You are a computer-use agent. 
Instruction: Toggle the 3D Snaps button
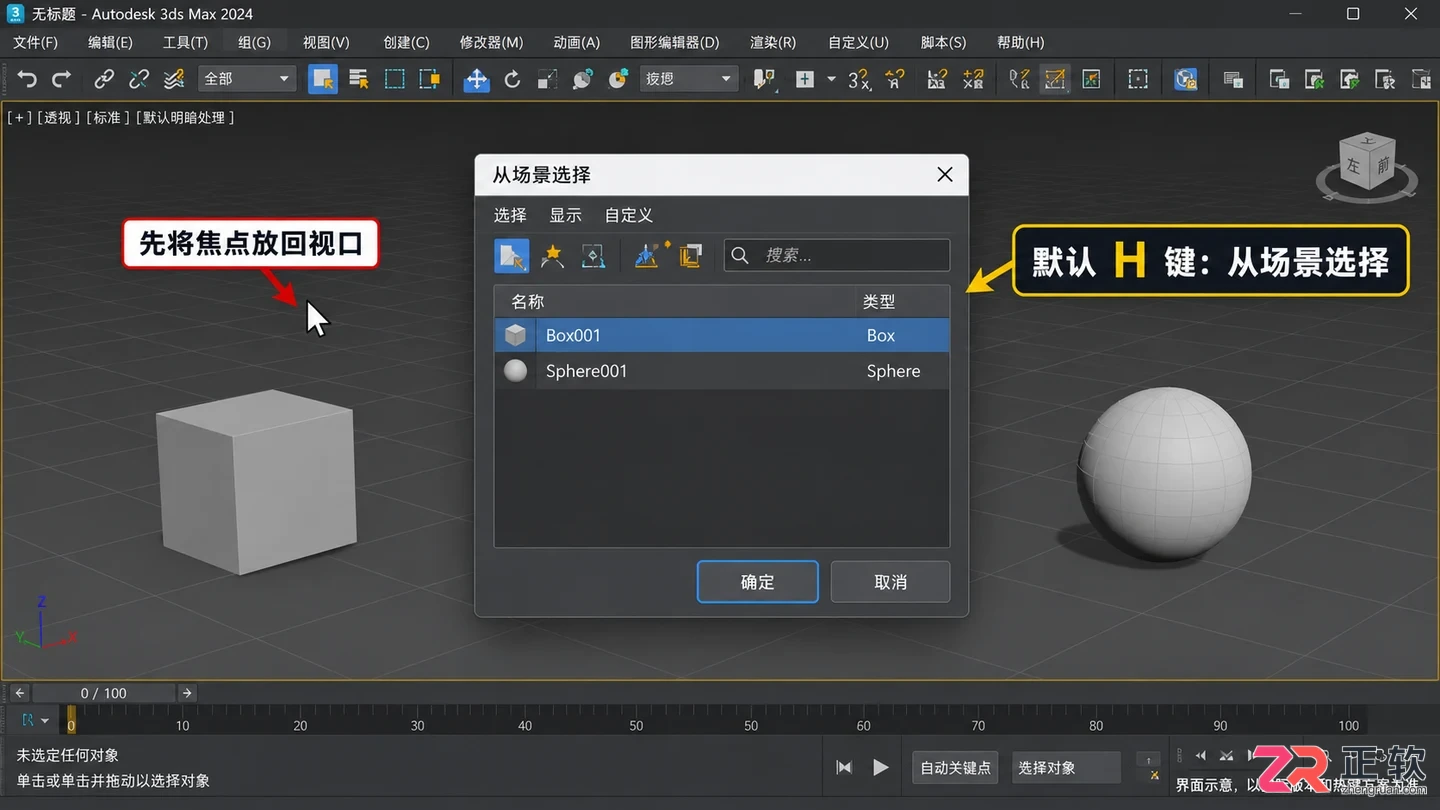(x=859, y=79)
